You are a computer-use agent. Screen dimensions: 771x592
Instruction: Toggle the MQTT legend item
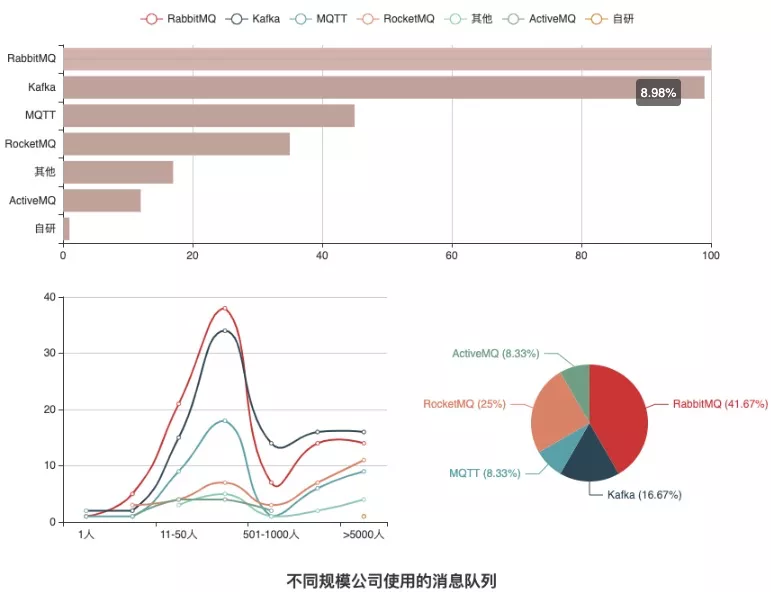pyautogui.click(x=319, y=19)
